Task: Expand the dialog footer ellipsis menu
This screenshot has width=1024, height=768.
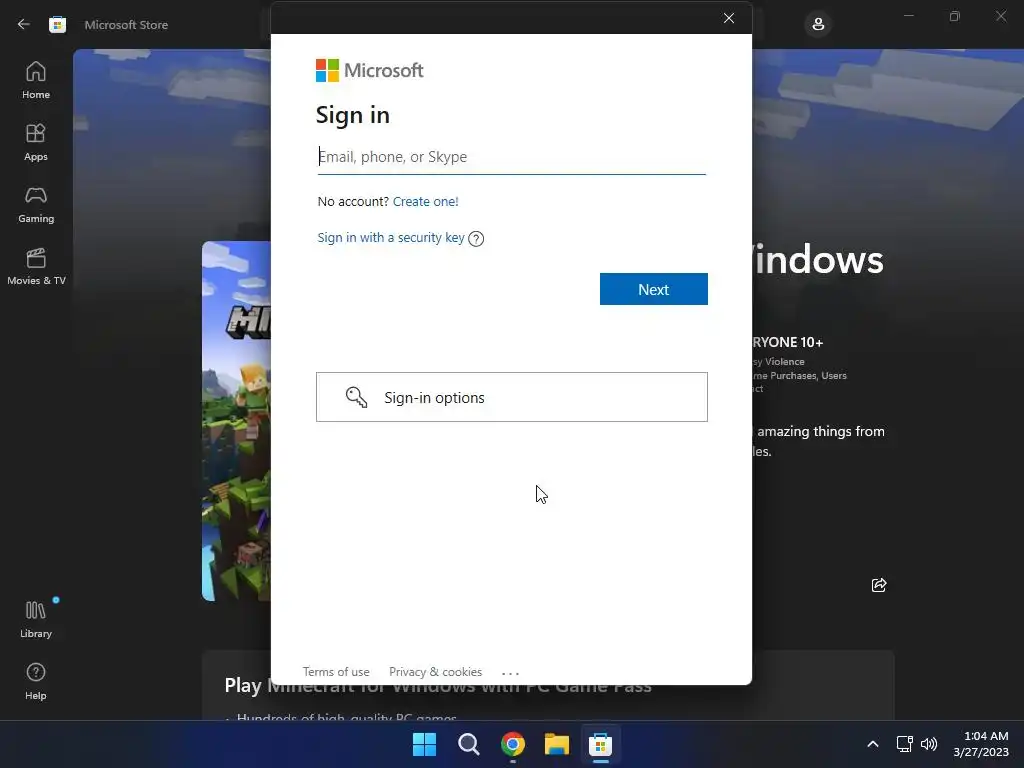Action: click(510, 673)
